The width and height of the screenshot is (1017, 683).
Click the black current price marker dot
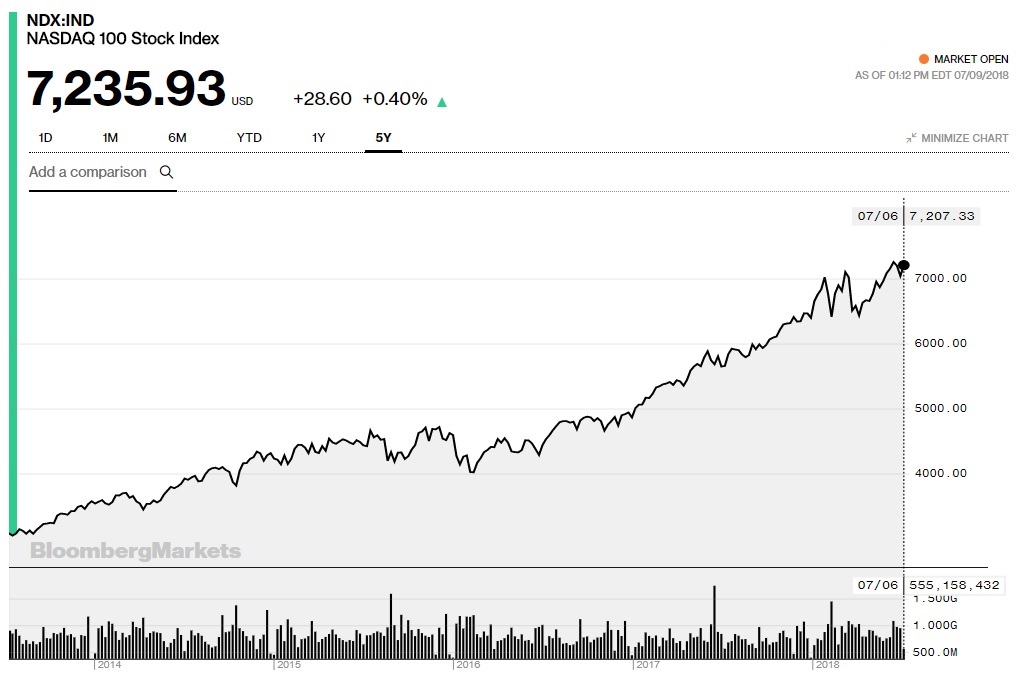[x=904, y=265]
